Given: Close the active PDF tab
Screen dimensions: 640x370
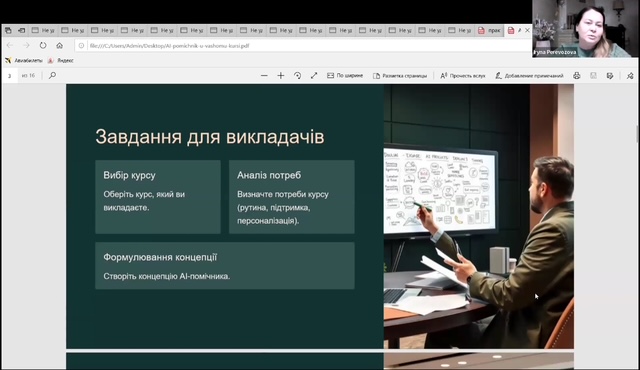Looking at the screenshot, I should tap(527, 30).
